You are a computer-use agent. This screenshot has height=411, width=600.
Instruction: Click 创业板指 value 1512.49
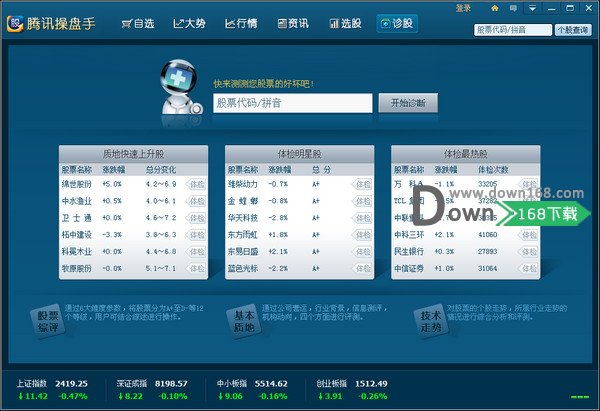371,383
